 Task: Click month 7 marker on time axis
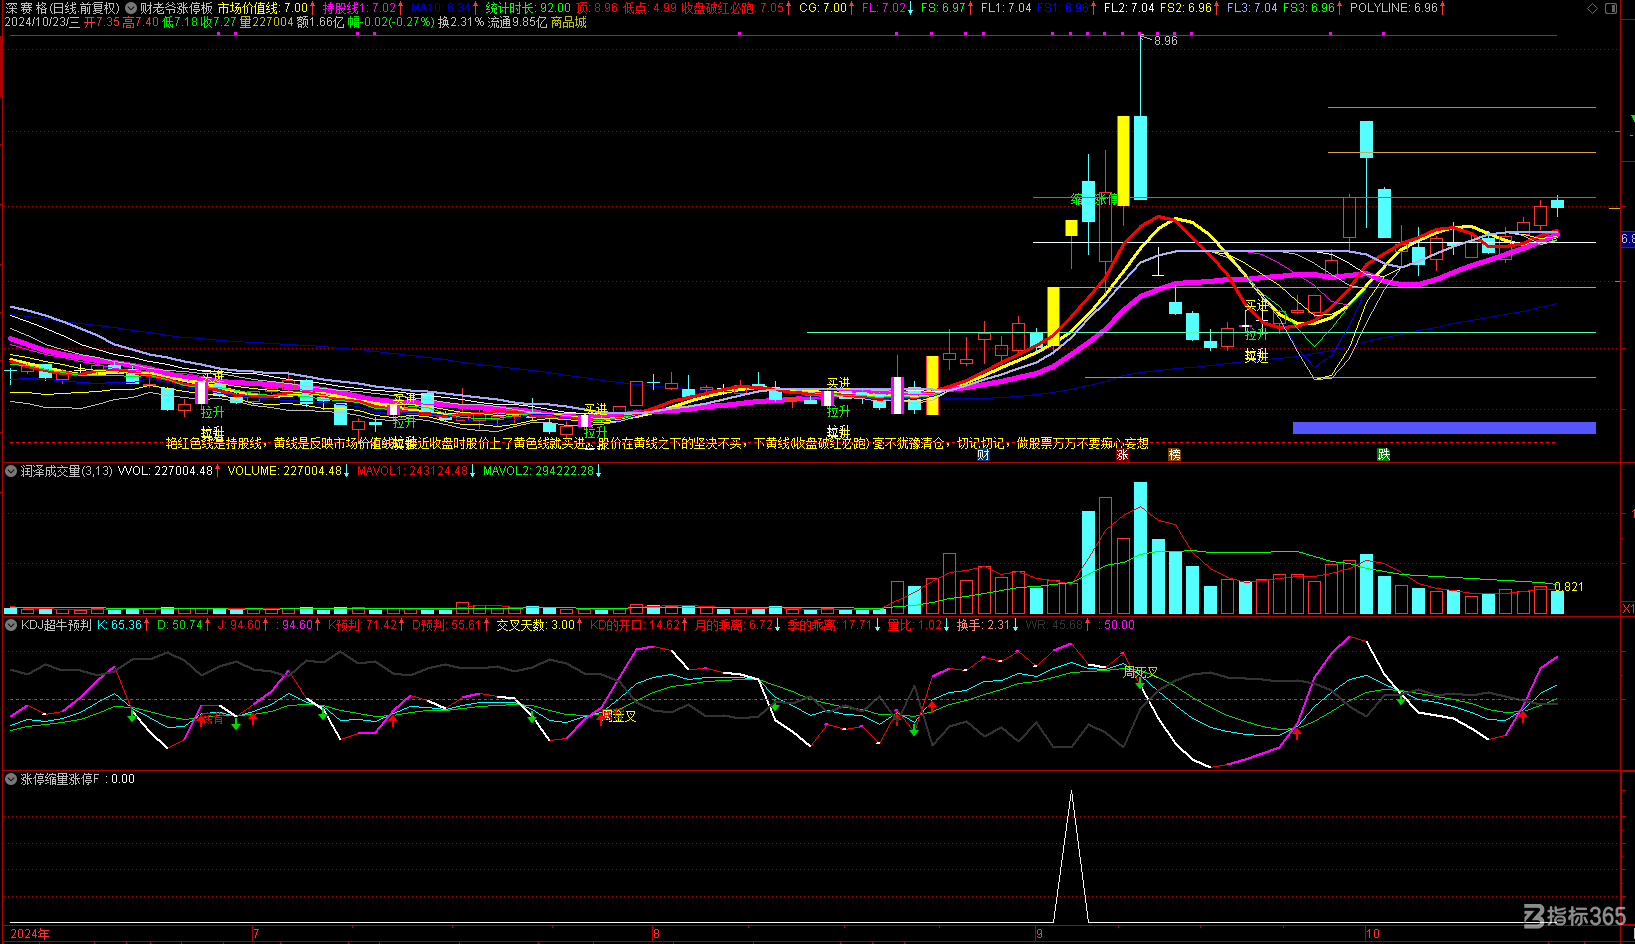tap(256, 934)
